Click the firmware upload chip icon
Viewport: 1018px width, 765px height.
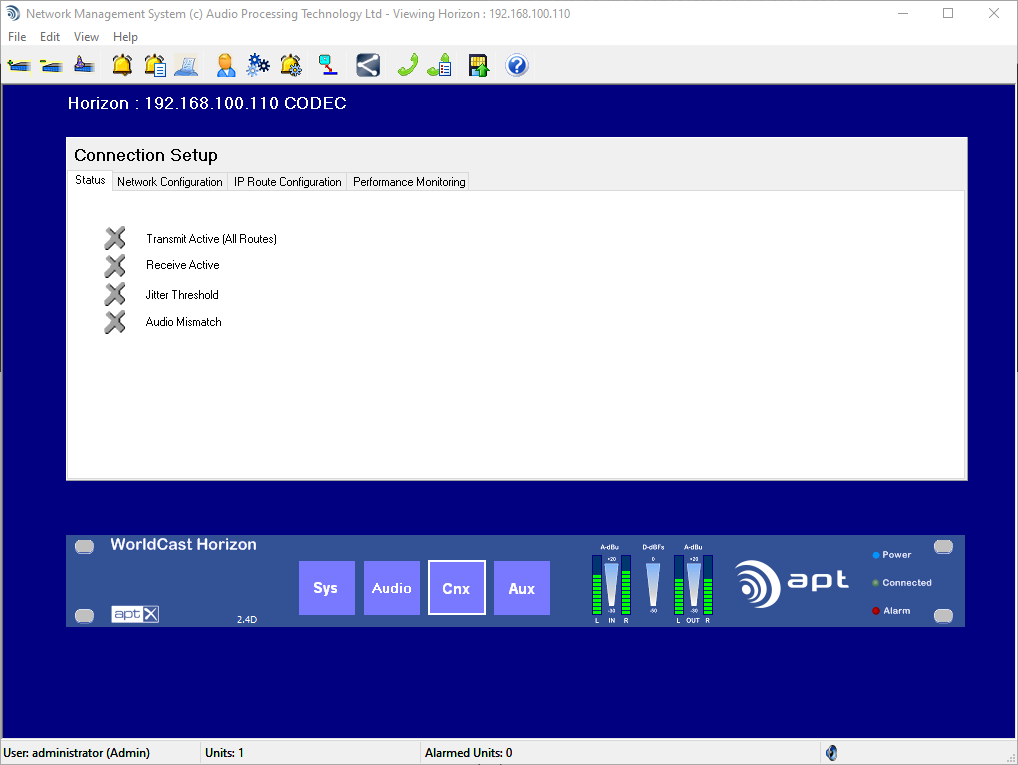tap(478, 66)
